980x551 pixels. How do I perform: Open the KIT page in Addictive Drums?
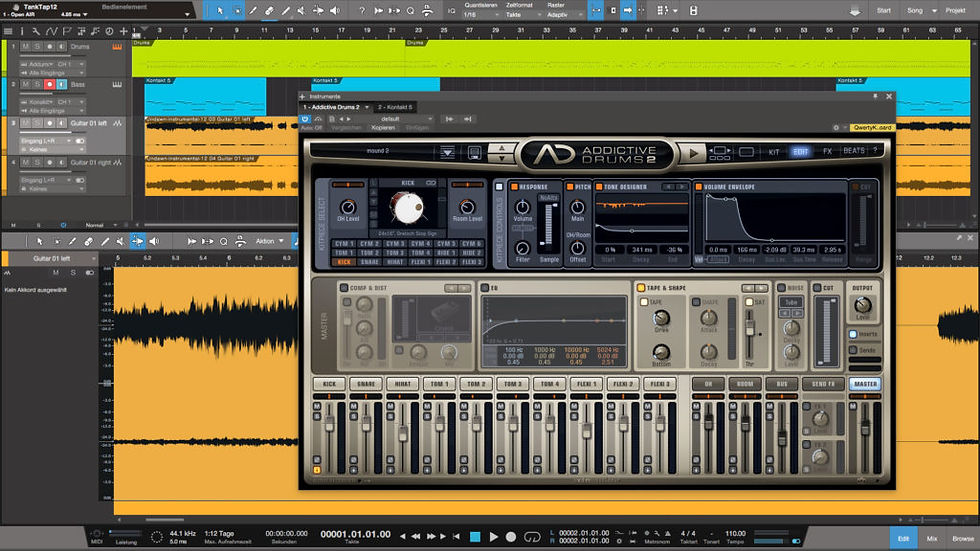774,152
